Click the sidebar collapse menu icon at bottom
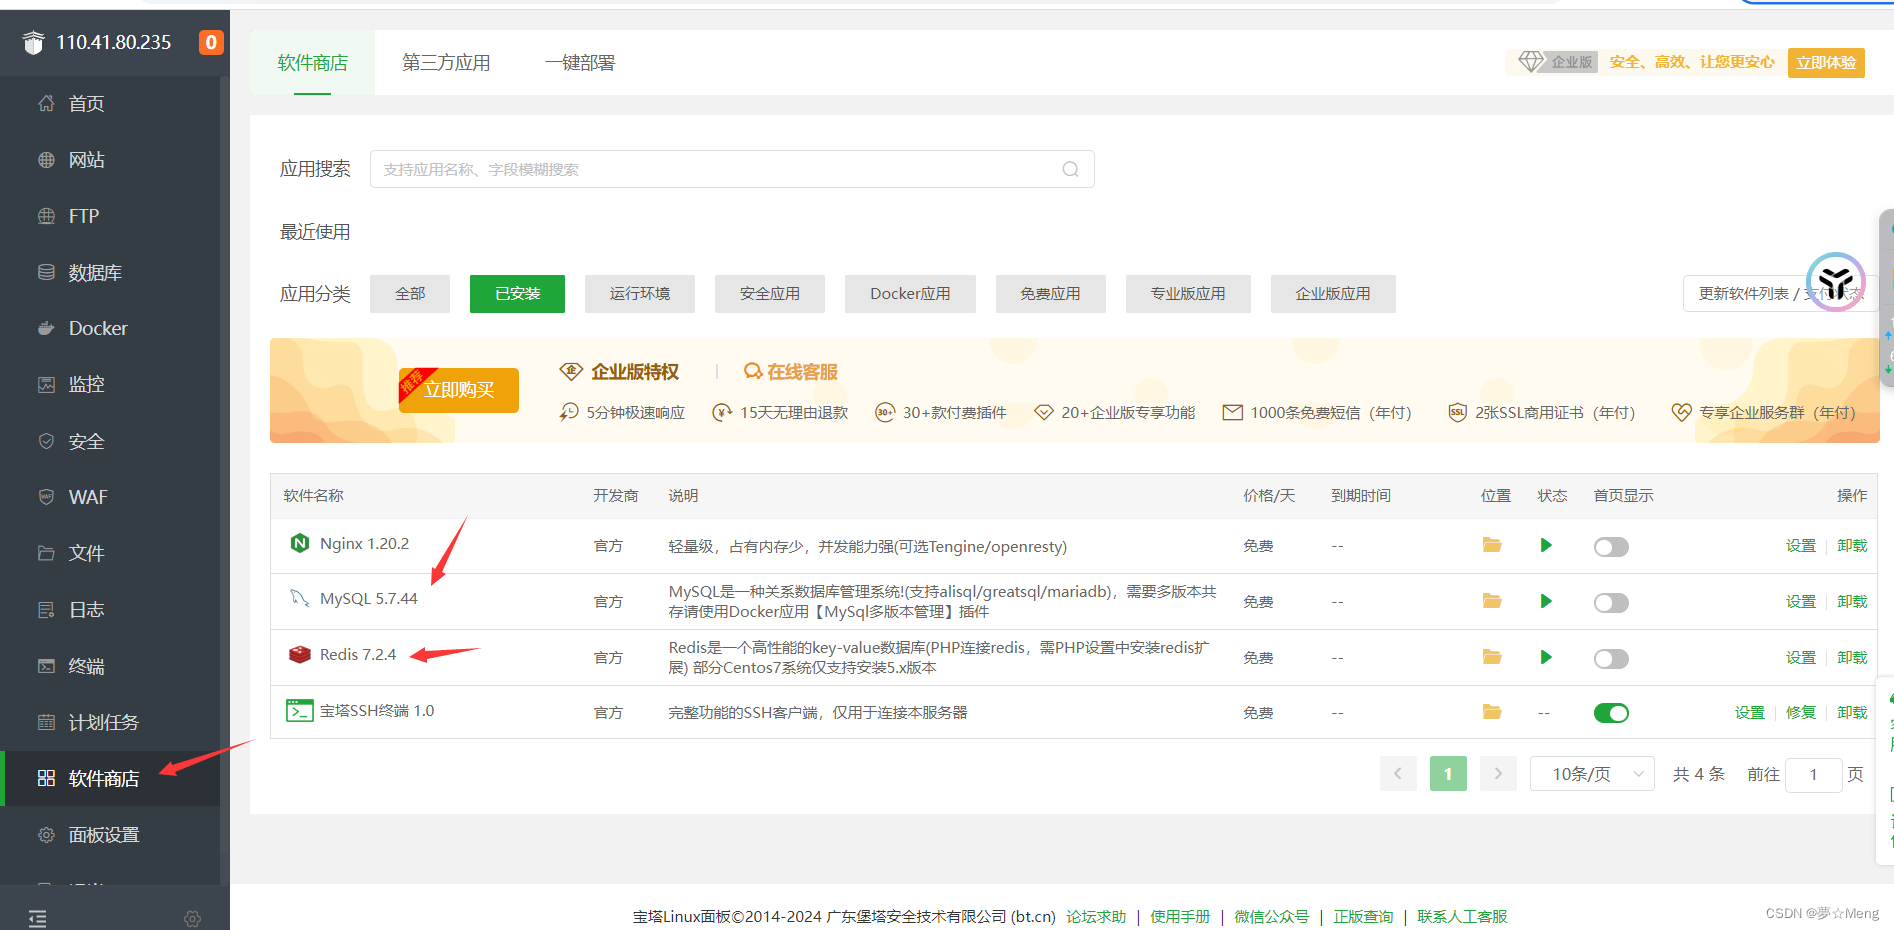Viewport: 1894px width, 930px height. 38,918
